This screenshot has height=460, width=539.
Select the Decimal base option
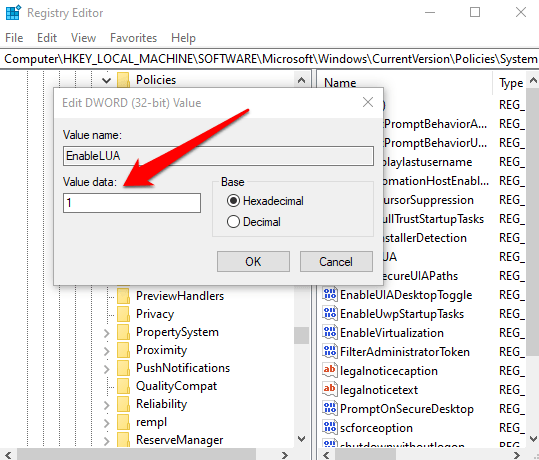254,222
